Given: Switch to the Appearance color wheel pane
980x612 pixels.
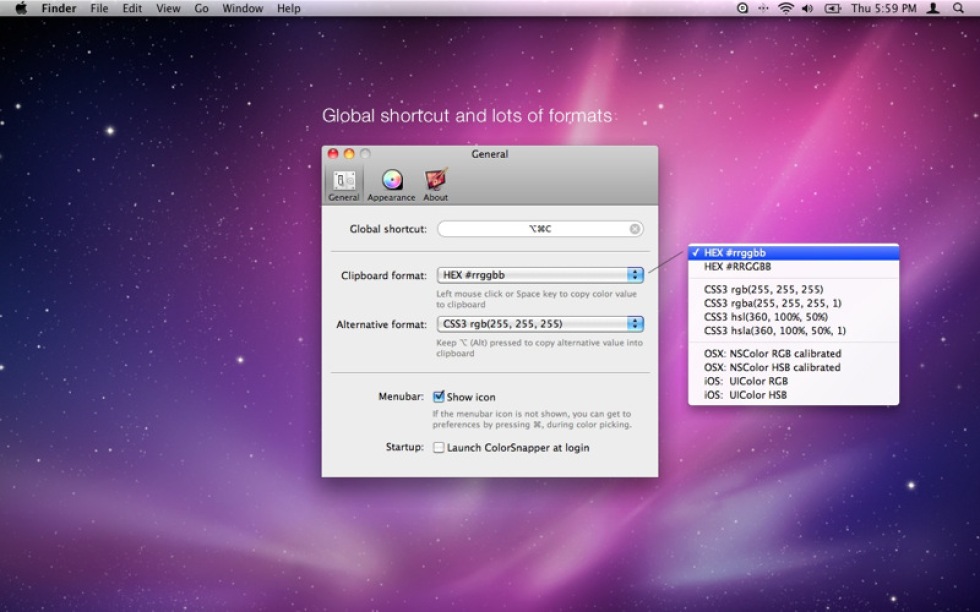Looking at the screenshot, I should [391, 183].
